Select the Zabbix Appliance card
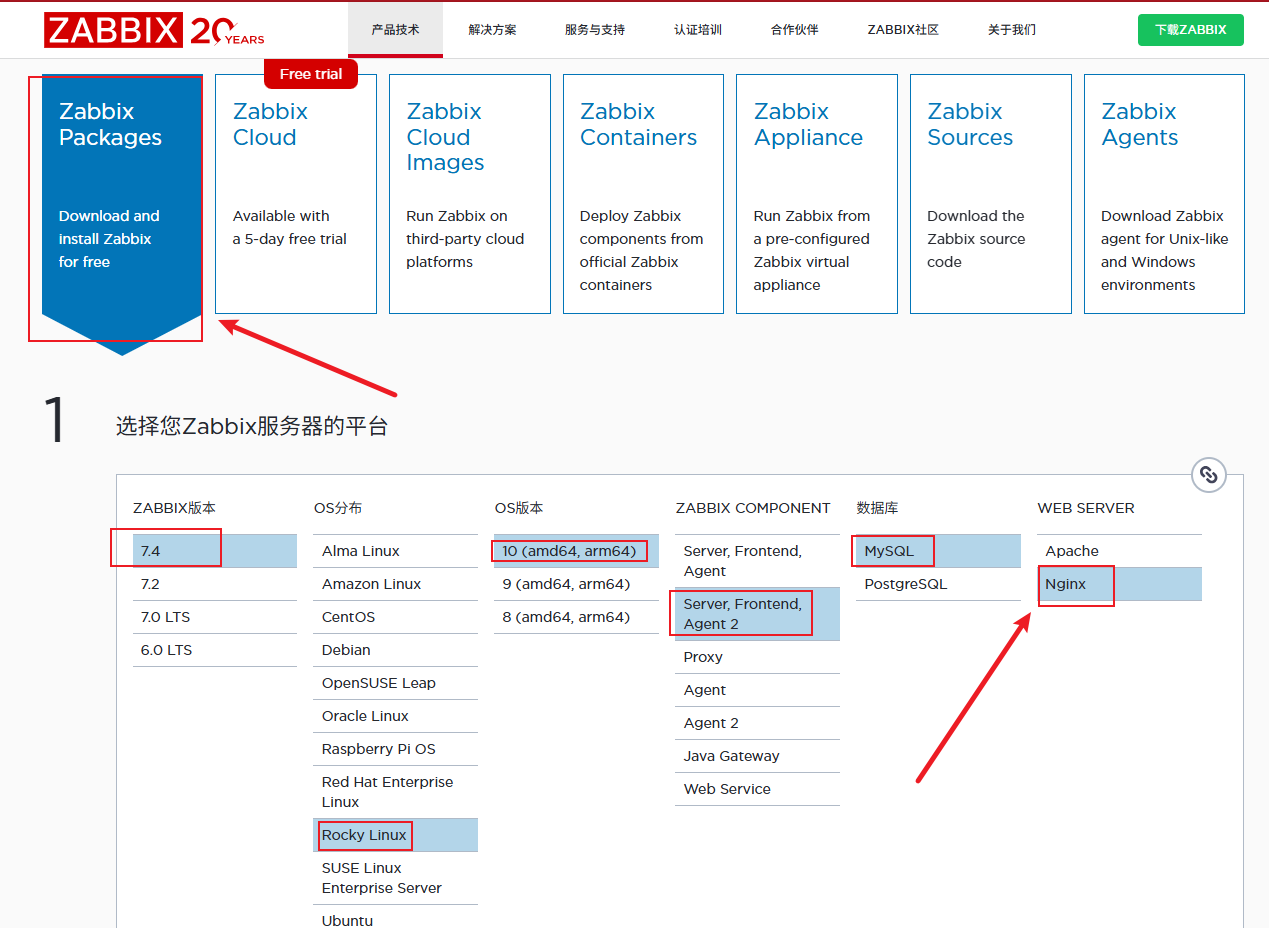 pyautogui.click(x=817, y=194)
